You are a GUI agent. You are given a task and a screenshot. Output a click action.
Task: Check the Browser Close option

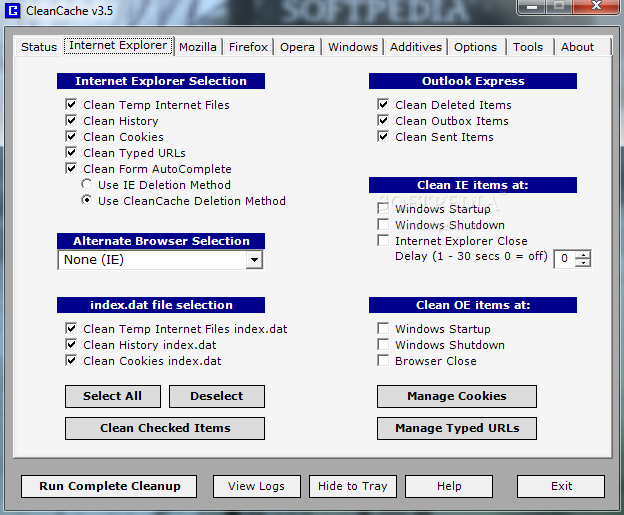(383, 361)
